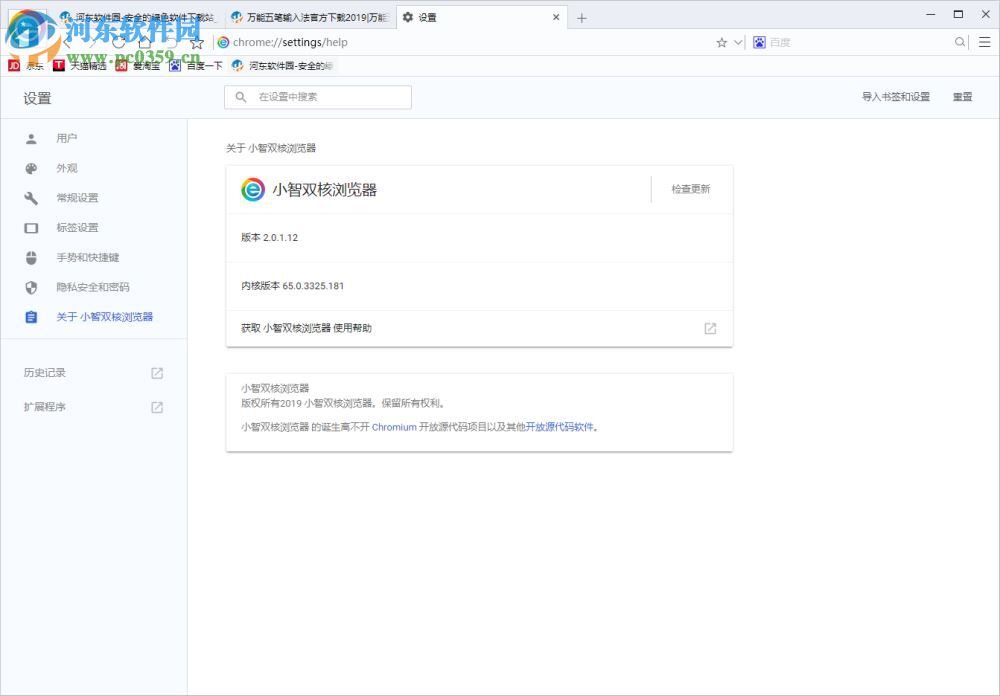Open 隐私安全和密码 via the shield icon
Image resolution: width=1000 pixels, height=696 pixels.
[31, 287]
